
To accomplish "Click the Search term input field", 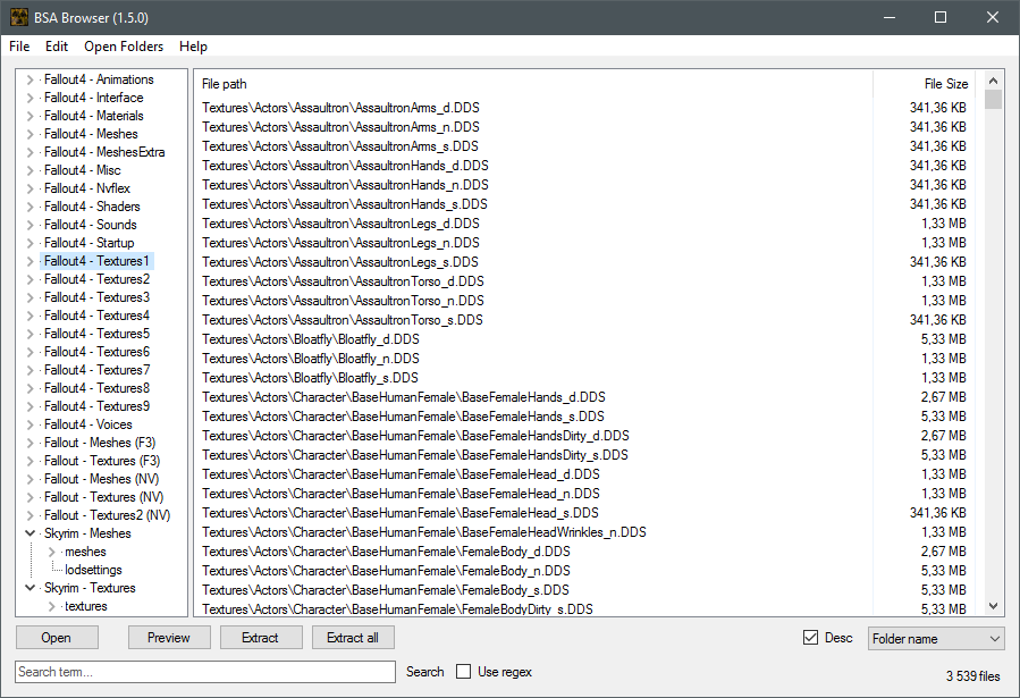I will [205, 672].
